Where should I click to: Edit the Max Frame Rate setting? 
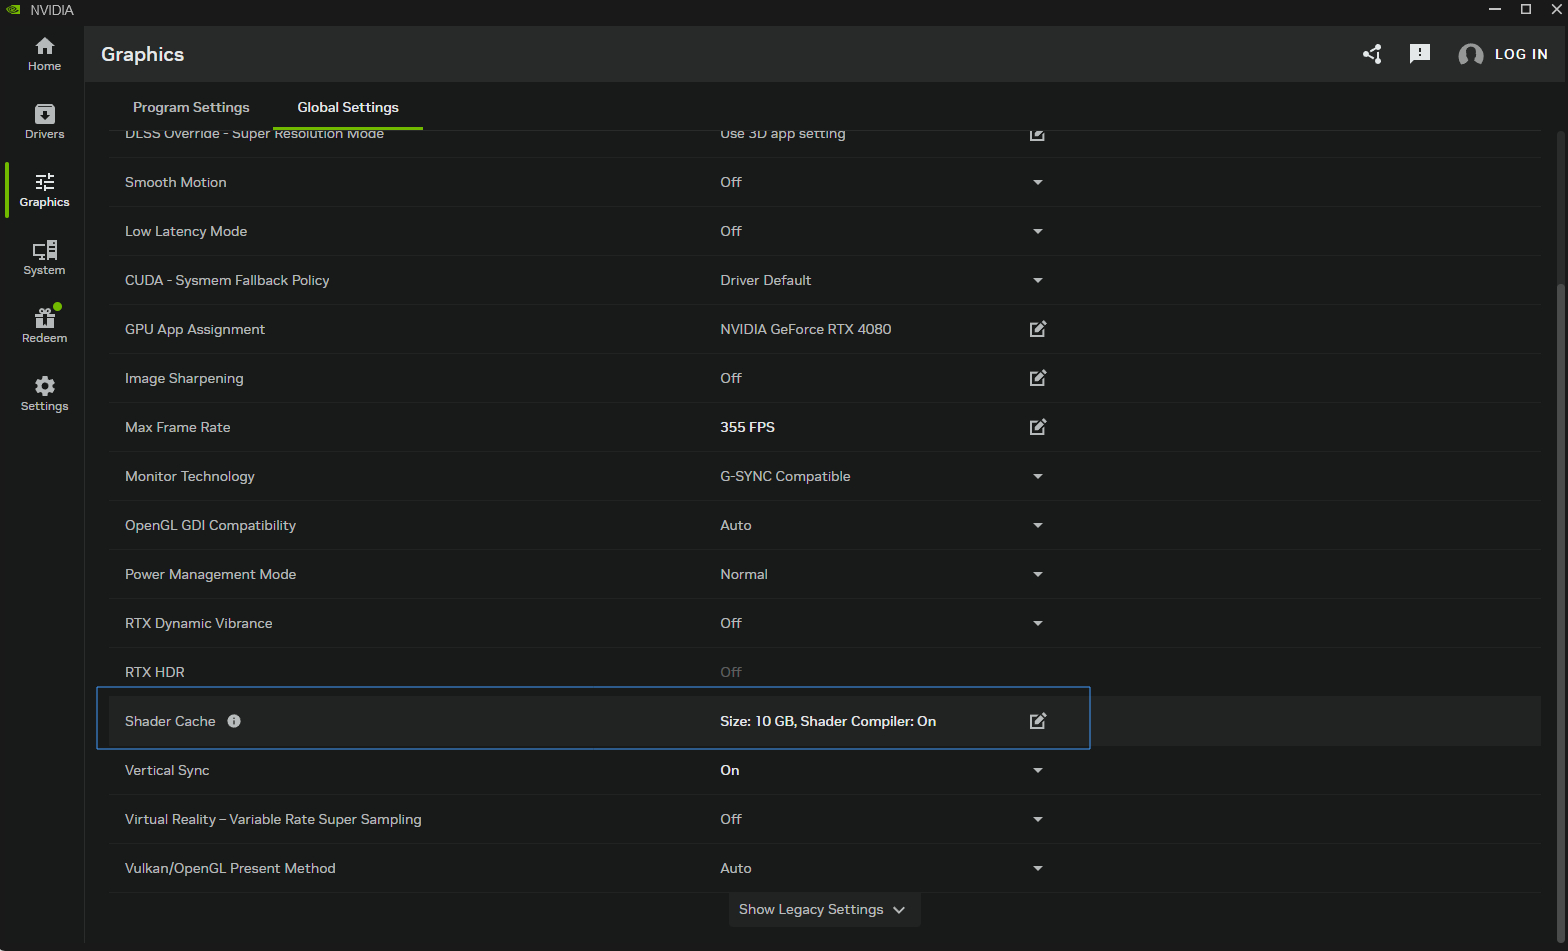tap(1038, 427)
